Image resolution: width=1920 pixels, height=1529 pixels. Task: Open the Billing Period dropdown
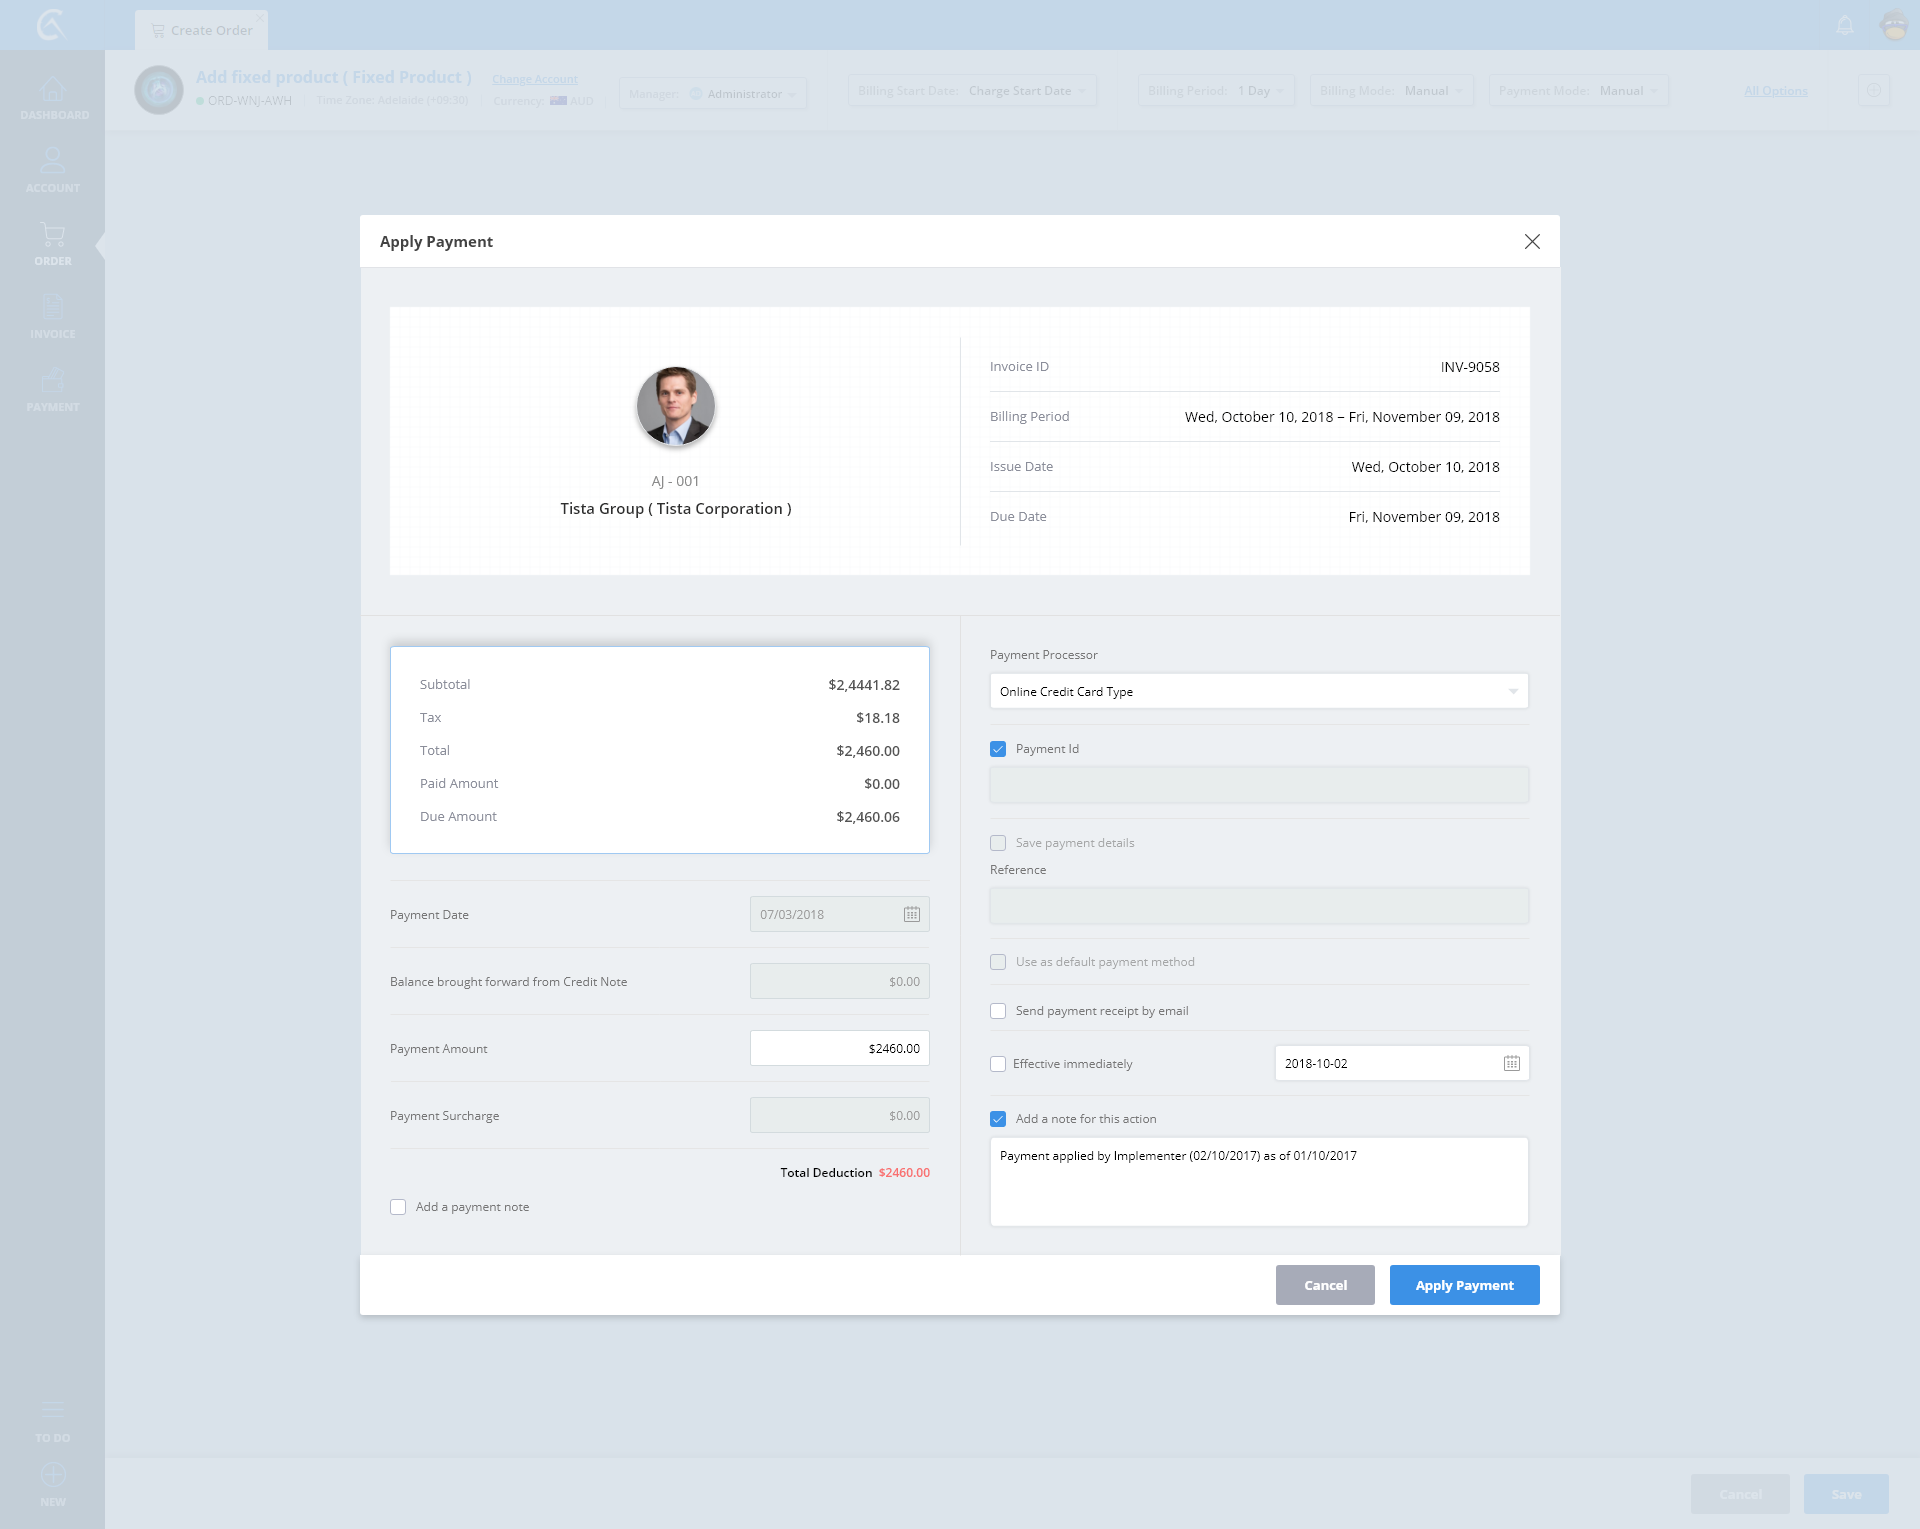1215,91
